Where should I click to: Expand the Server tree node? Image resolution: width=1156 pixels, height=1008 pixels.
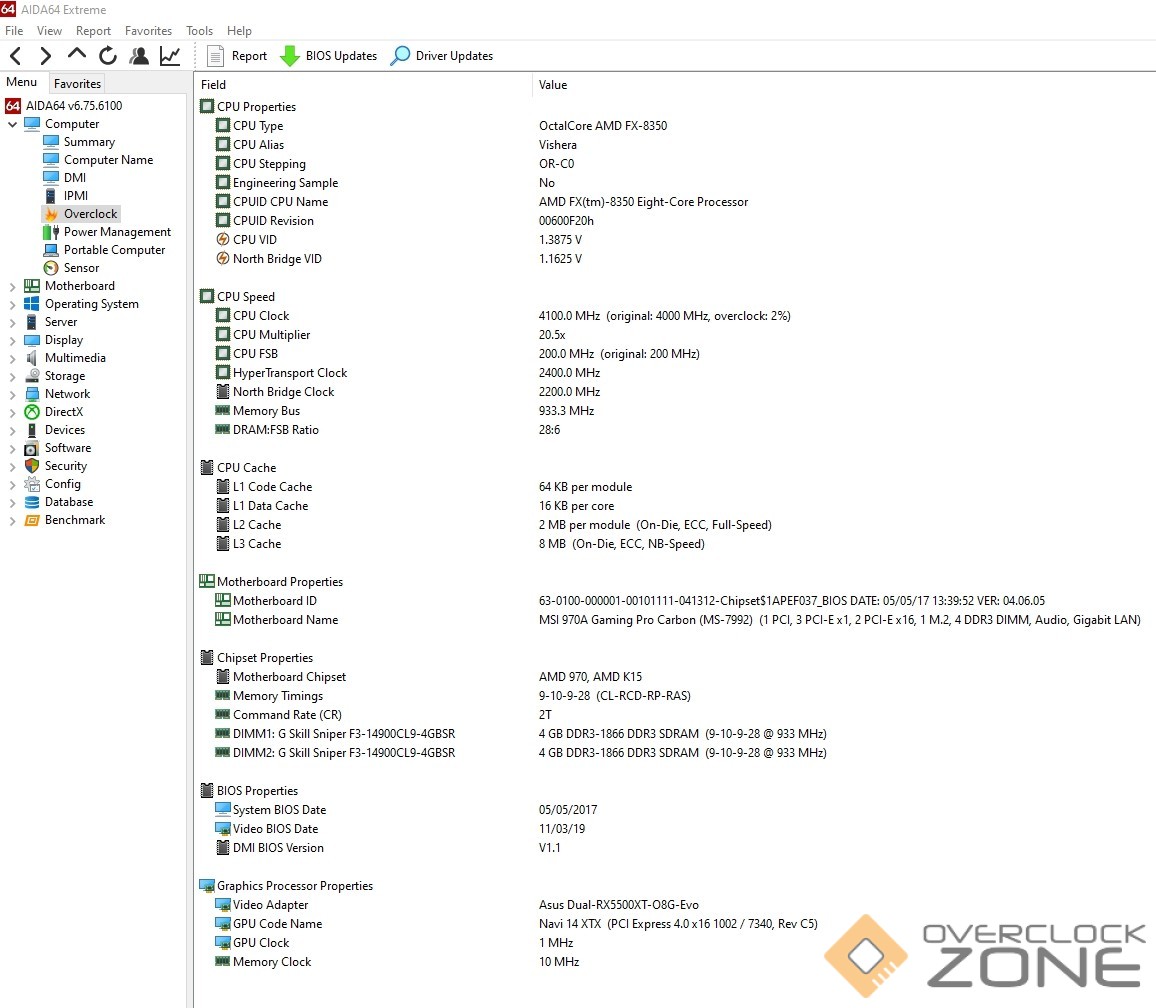pyautogui.click(x=12, y=322)
